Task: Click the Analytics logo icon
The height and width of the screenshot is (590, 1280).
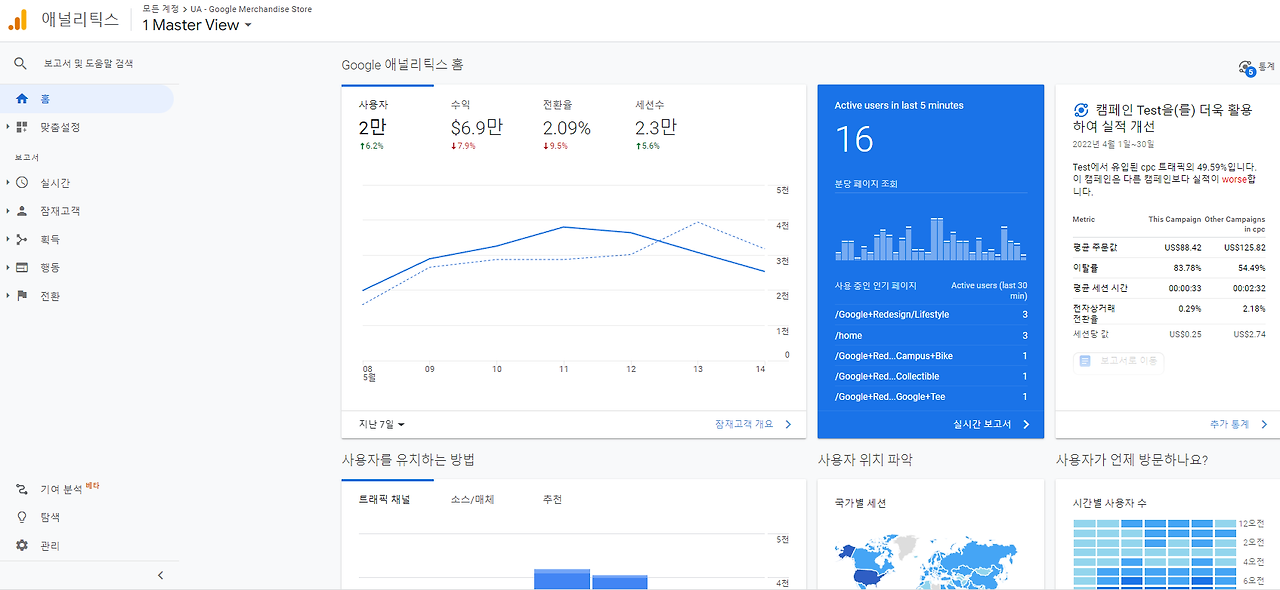Action: click(x=18, y=19)
